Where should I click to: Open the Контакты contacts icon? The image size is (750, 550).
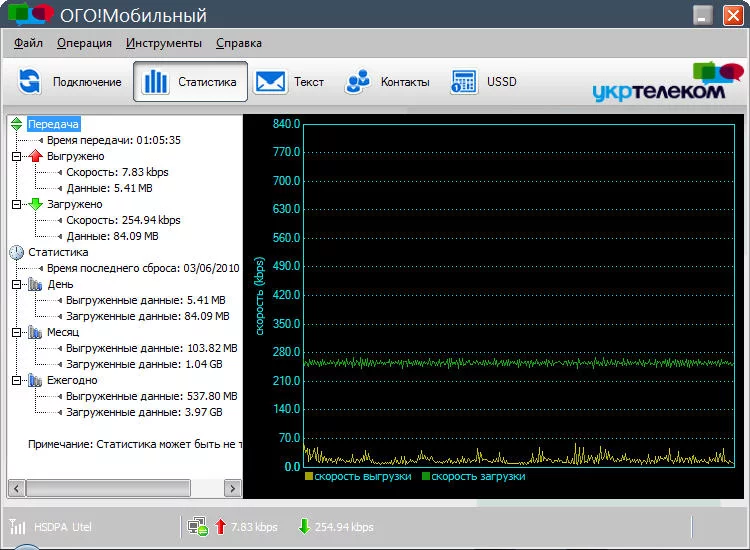tap(358, 82)
